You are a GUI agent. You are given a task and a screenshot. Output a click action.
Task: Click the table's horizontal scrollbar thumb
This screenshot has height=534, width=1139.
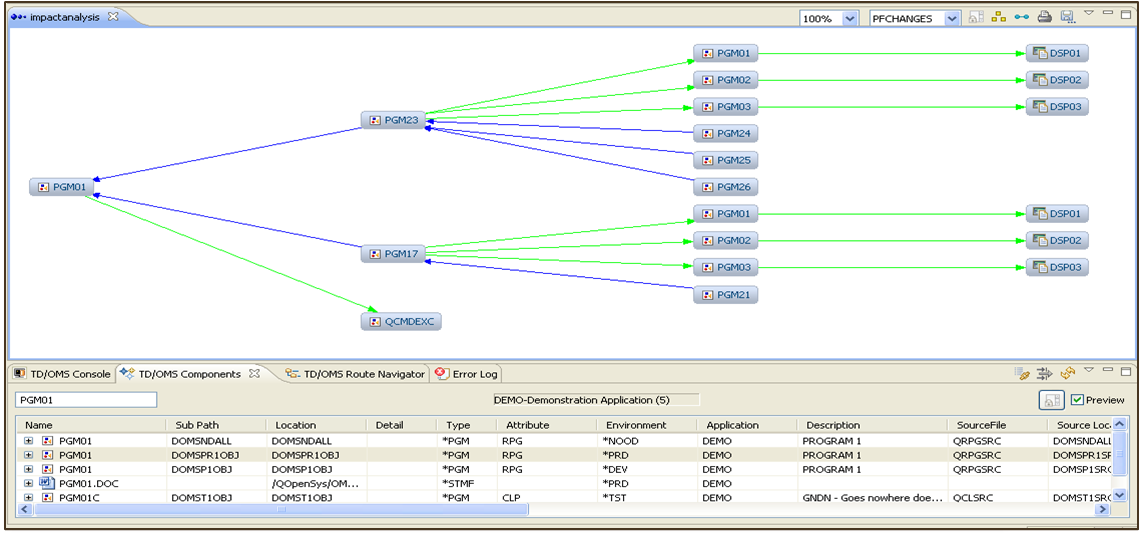coord(281,510)
